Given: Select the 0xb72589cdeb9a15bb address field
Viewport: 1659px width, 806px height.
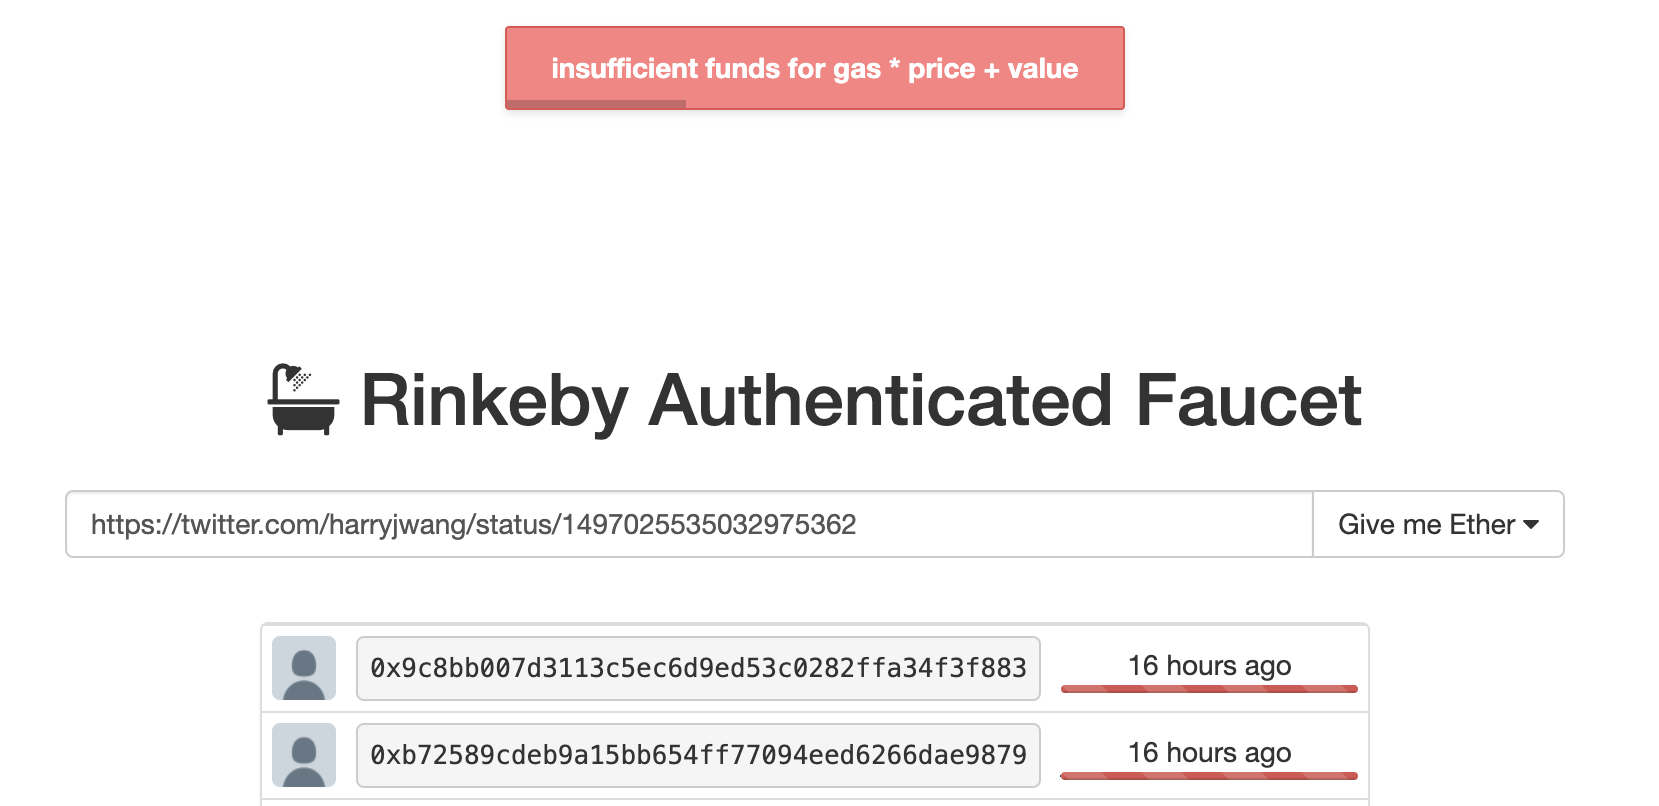Looking at the screenshot, I should point(698,755).
